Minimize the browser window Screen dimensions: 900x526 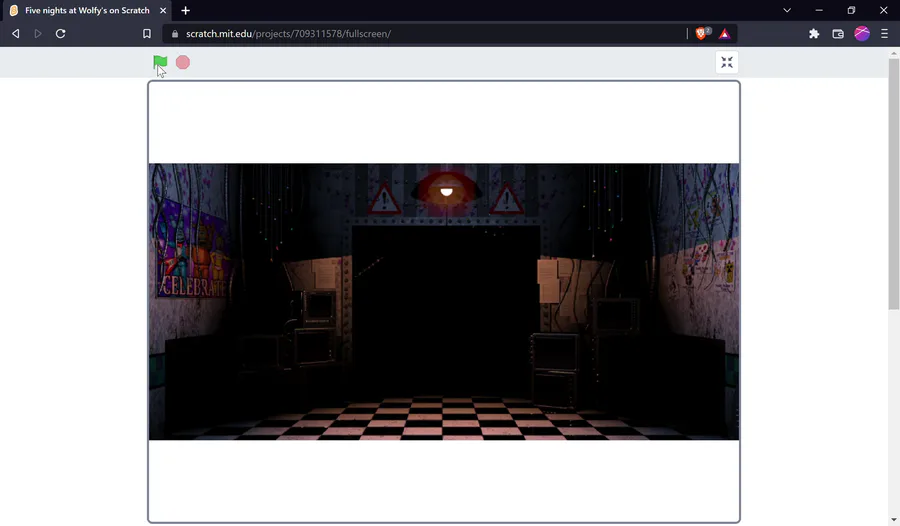pyautogui.click(x=819, y=10)
